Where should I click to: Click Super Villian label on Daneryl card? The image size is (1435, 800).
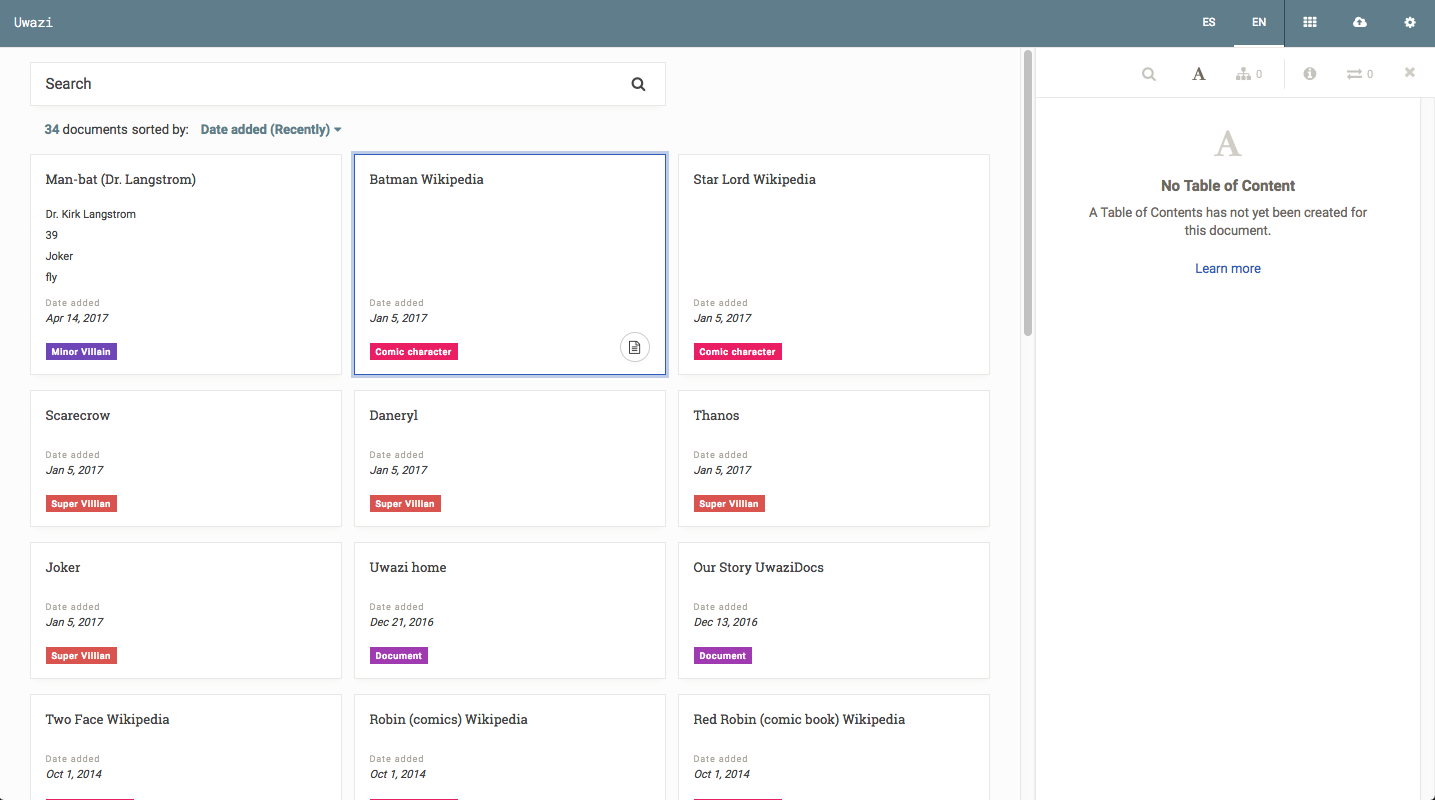[x=405, y=504]
